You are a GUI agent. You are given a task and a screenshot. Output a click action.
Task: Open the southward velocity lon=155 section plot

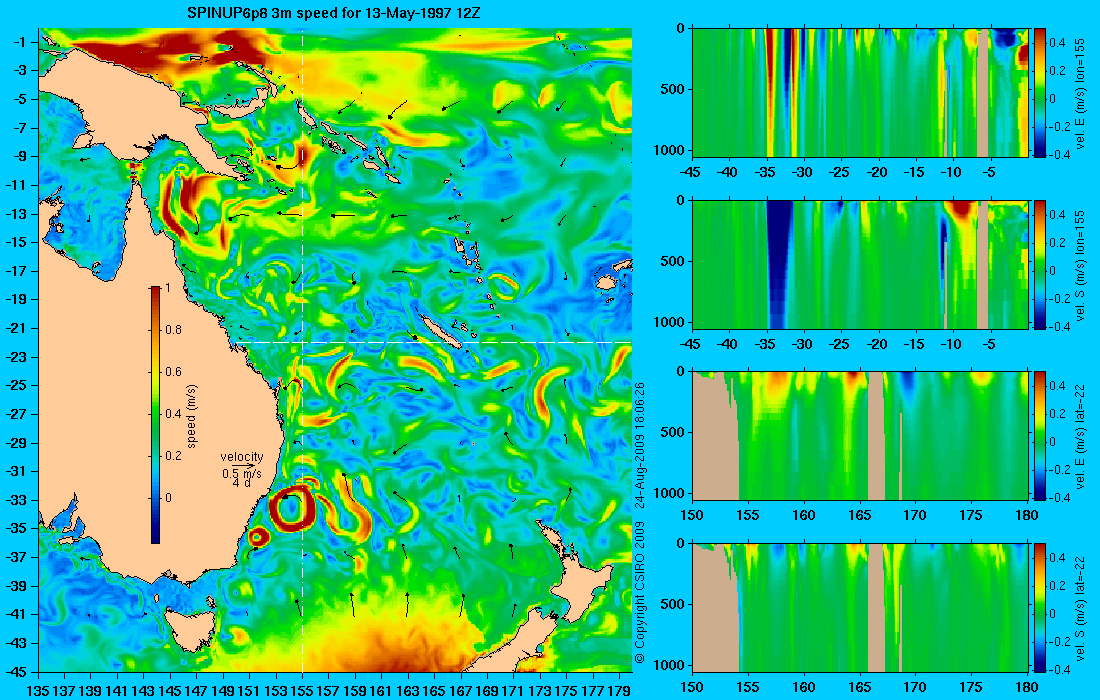coord(860,264)
